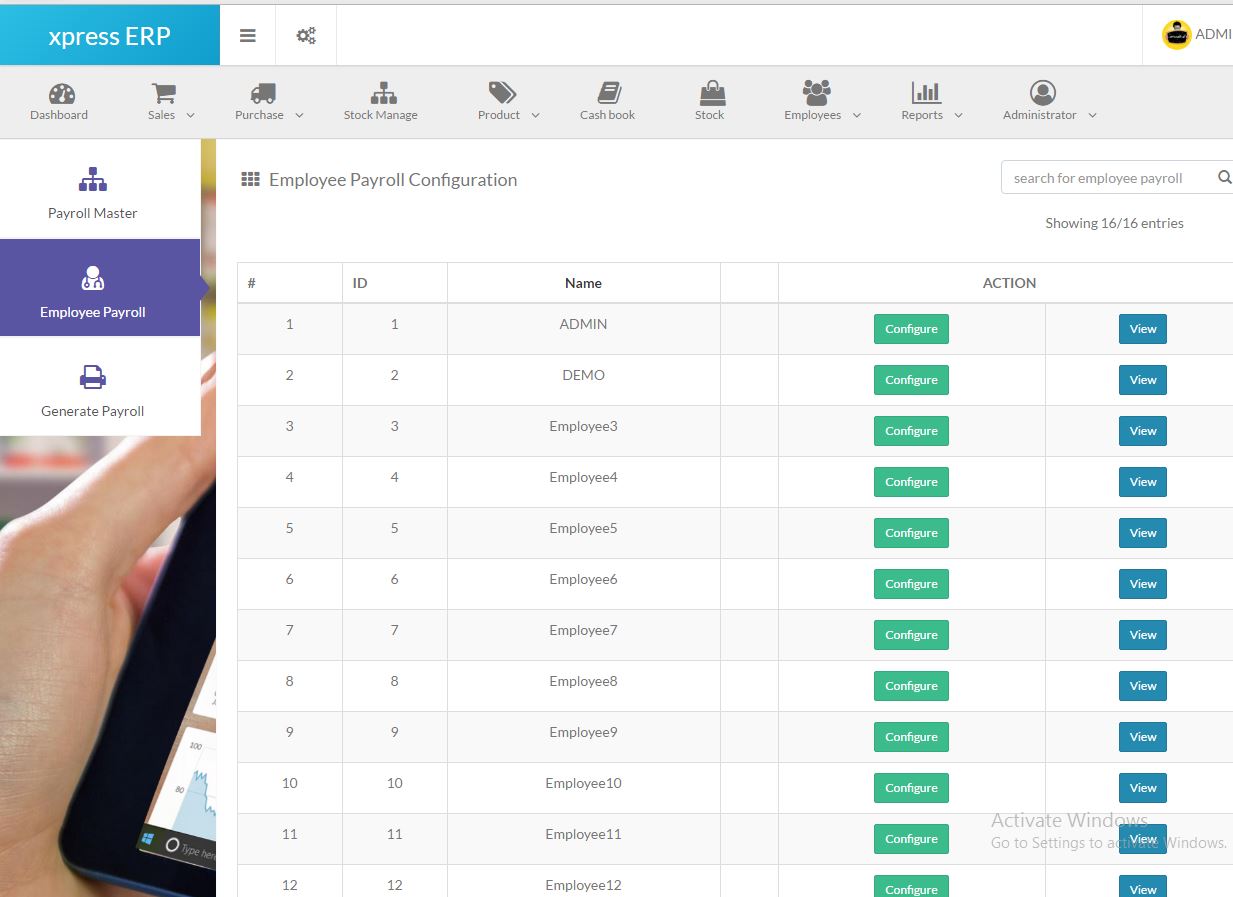
Task: Expand the Employees dropdown arrow
Action: coord(856,116)
